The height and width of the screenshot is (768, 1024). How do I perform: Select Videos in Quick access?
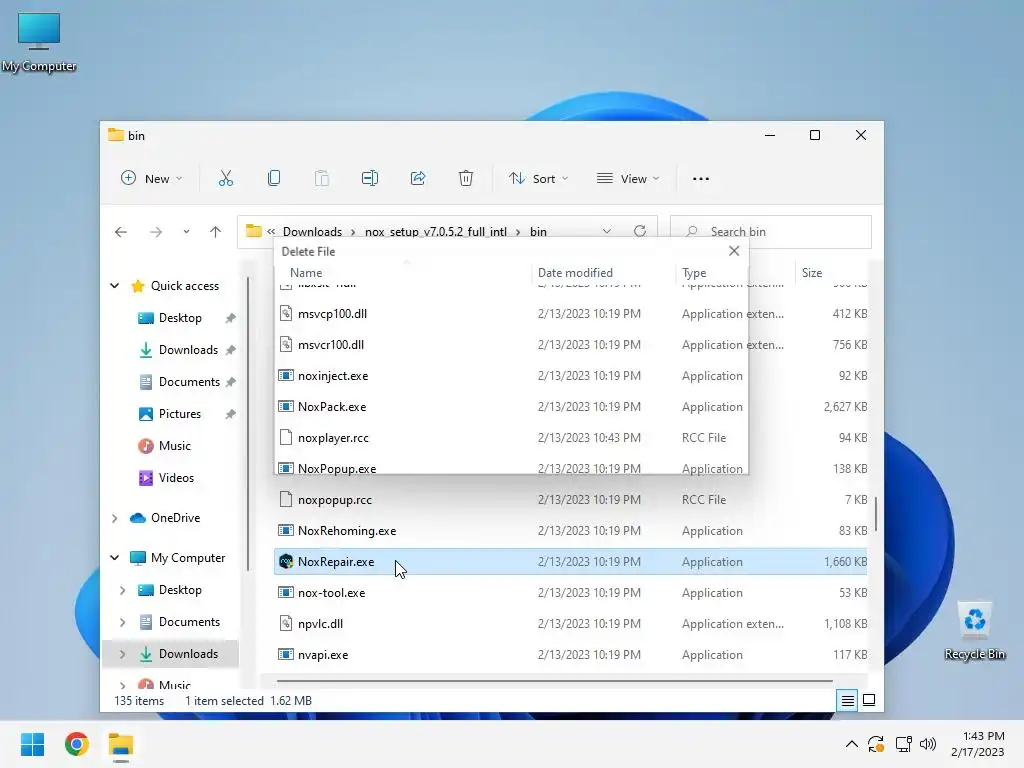tap(176, 478)
